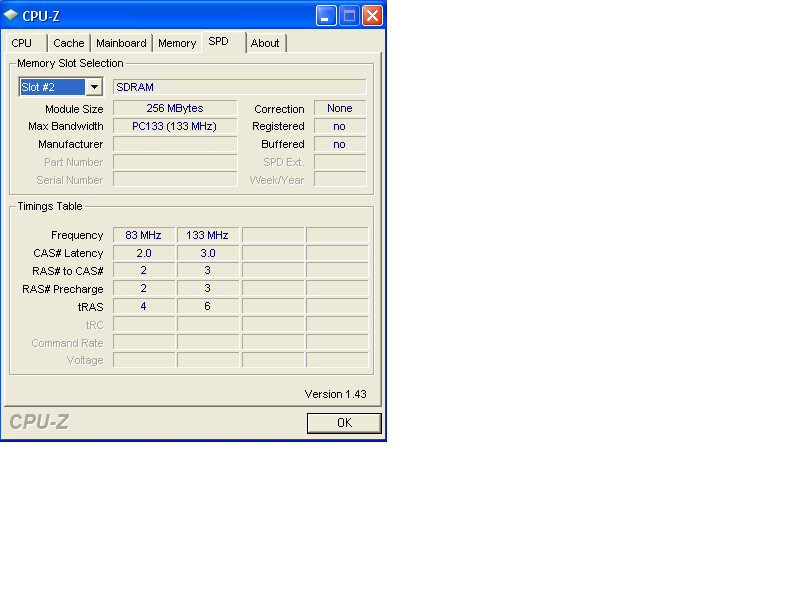
Task: Click the tRAS value 6 cell
Action: tap(208, 306)
